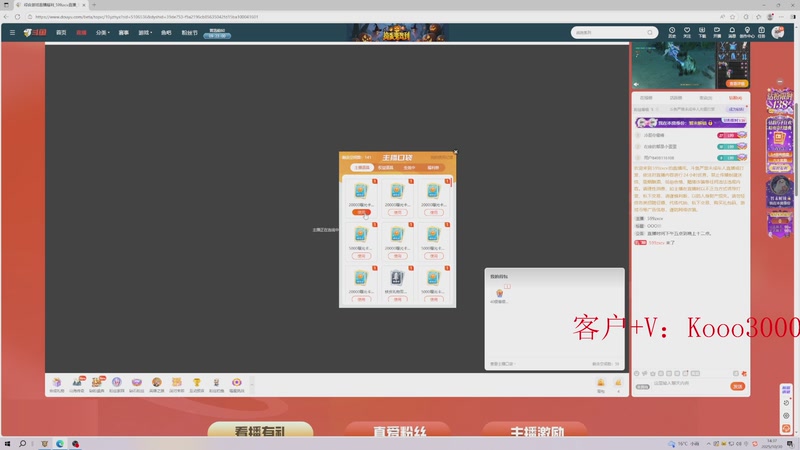This screenshot has height=450, width=800.
Task: Click 使用 on second-row right card
Action: point(434,256)
